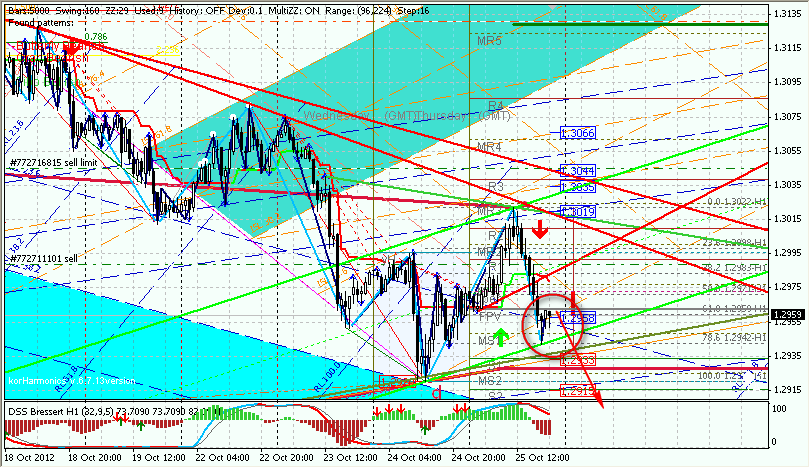The height and width of the screenshot is (468, 810).
Task: Select the red circle highlighting recent candles
Action: [x=553, y=327]
